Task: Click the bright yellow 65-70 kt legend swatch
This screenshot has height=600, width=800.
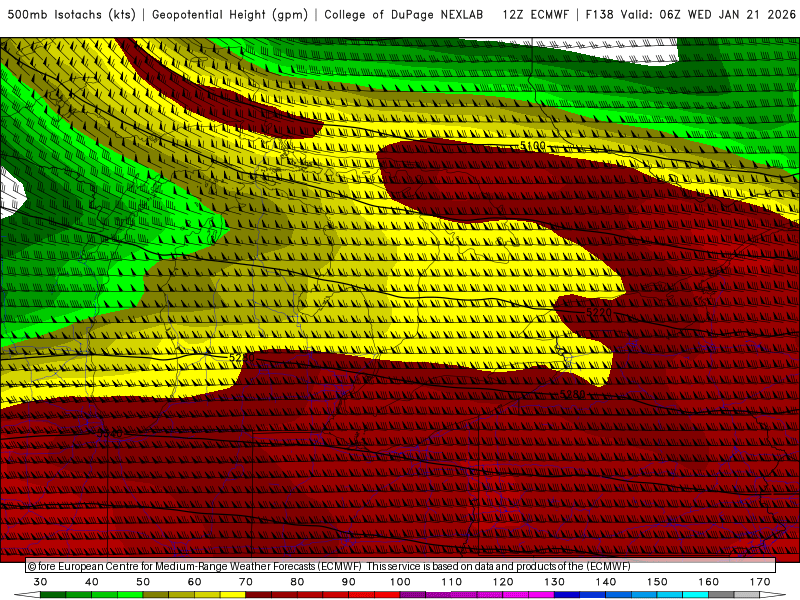Action: click(233, 594)
